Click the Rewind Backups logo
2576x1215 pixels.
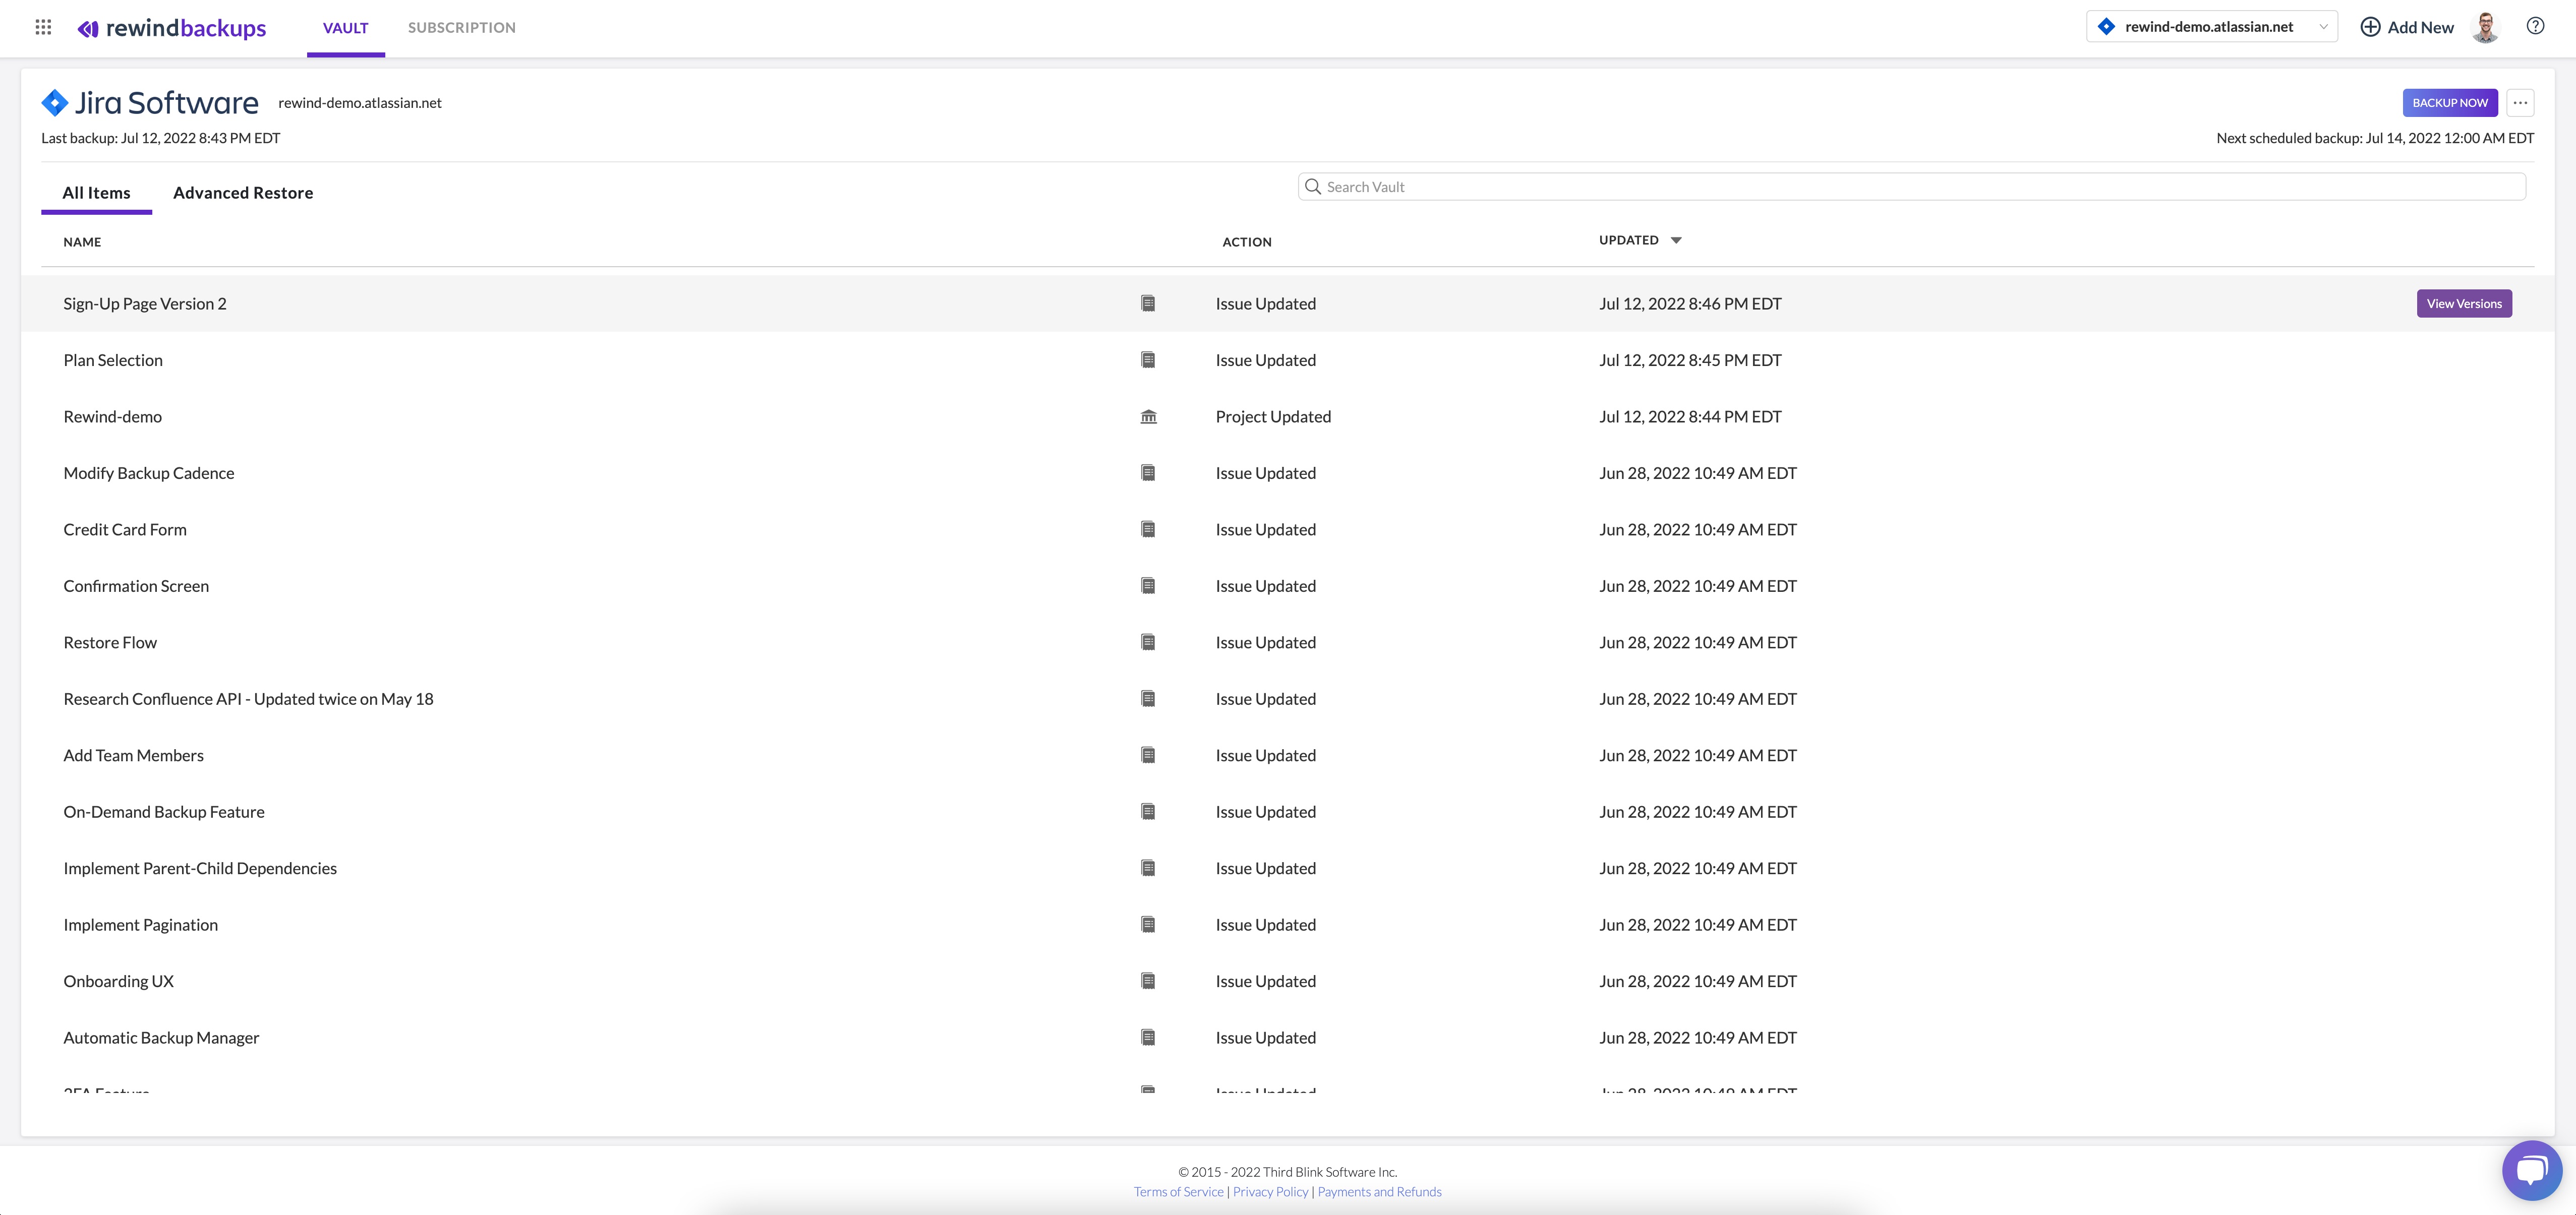pyautogui.click(x=172, y=28)
